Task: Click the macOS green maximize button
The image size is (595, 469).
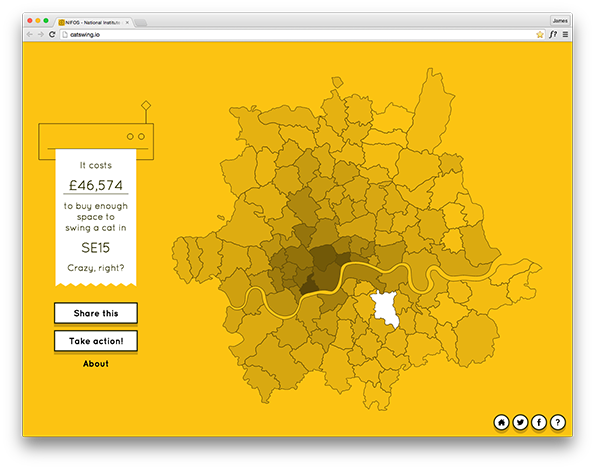Action: click(x=46, y=20)
